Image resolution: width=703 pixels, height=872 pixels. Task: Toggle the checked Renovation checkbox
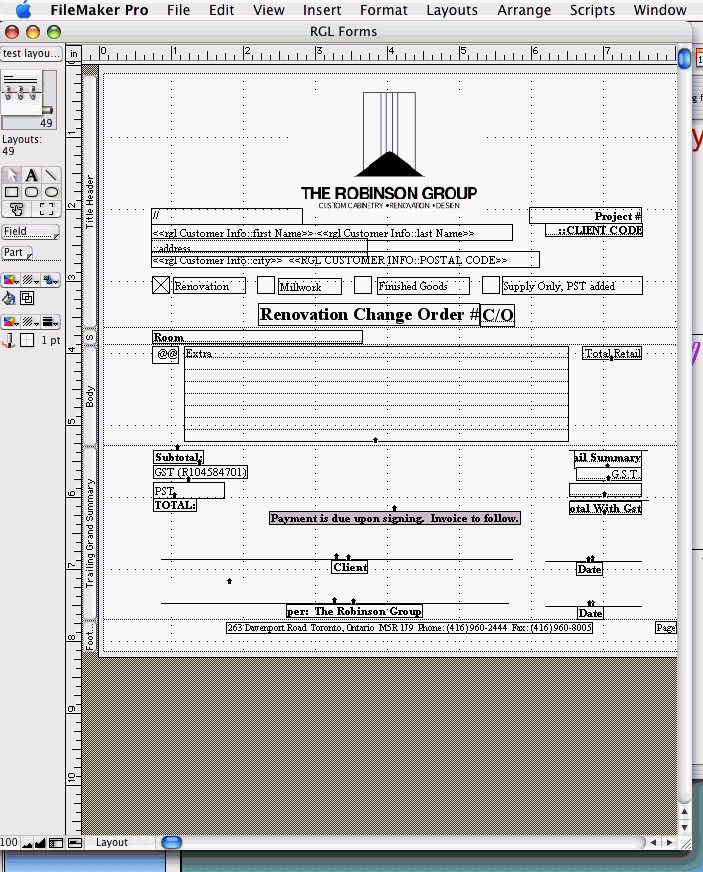pyautogui.click(x=161, y=285)
